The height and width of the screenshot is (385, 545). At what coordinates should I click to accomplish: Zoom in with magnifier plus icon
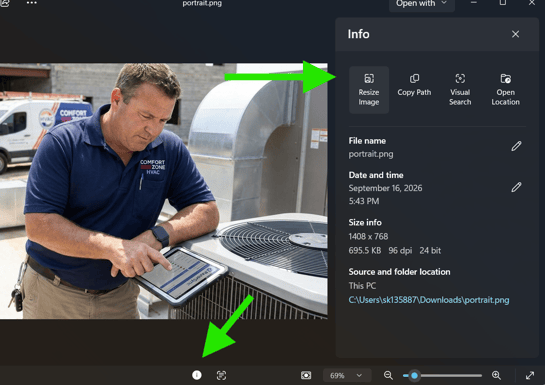tap(496, 375)
